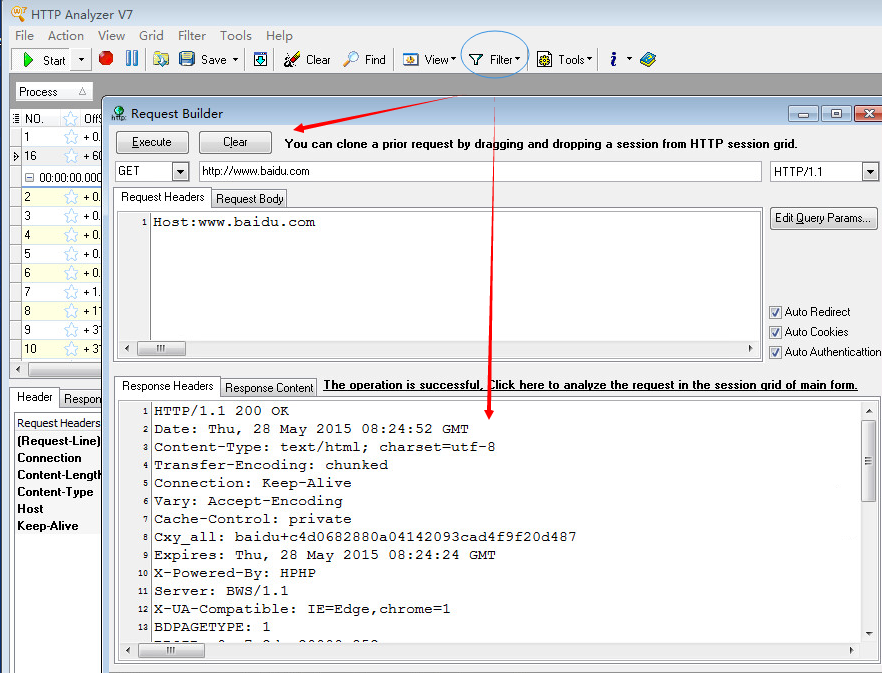Uncheck Auto Cookies option
The width and height of the screenshot is (882, 673).
coord(776,331)
